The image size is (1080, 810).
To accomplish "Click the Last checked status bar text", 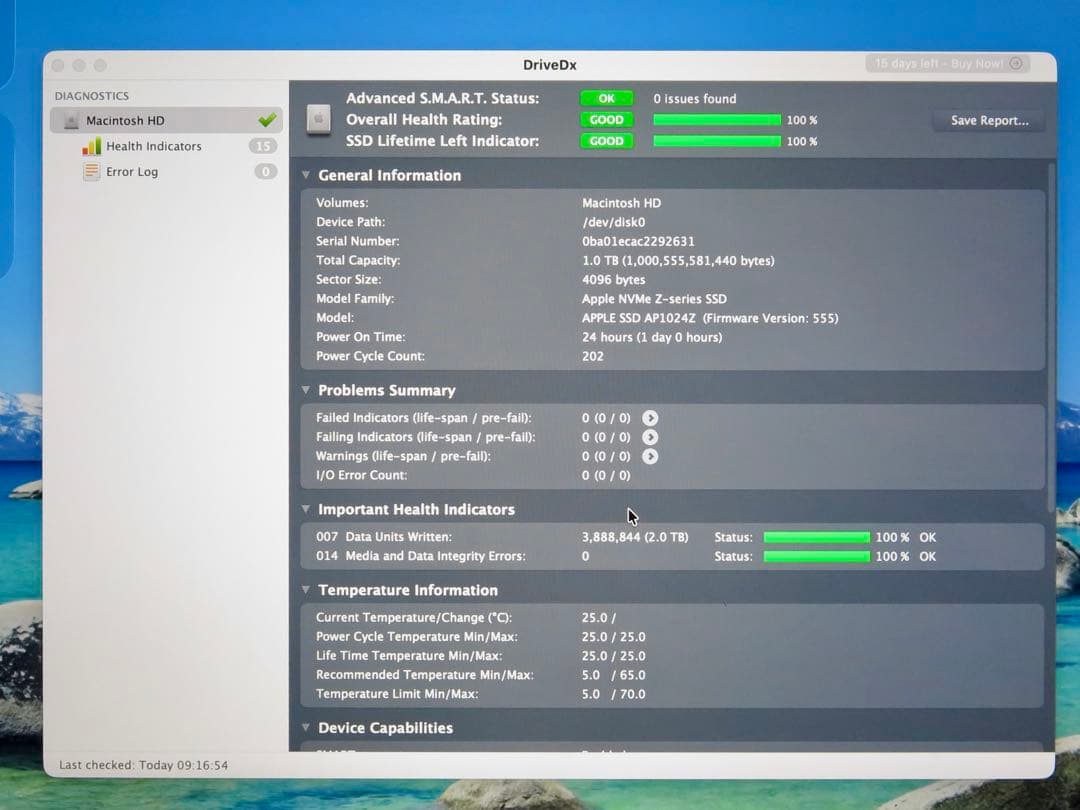I will click(x=143, y=765).
